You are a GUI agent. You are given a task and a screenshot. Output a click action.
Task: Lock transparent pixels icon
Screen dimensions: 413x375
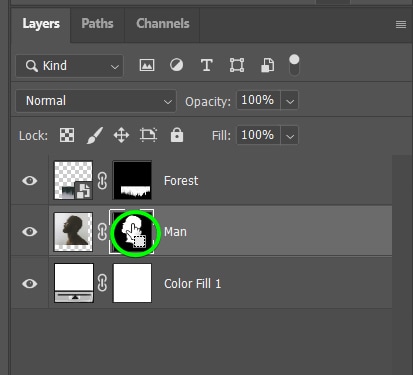tap(67, 135)
